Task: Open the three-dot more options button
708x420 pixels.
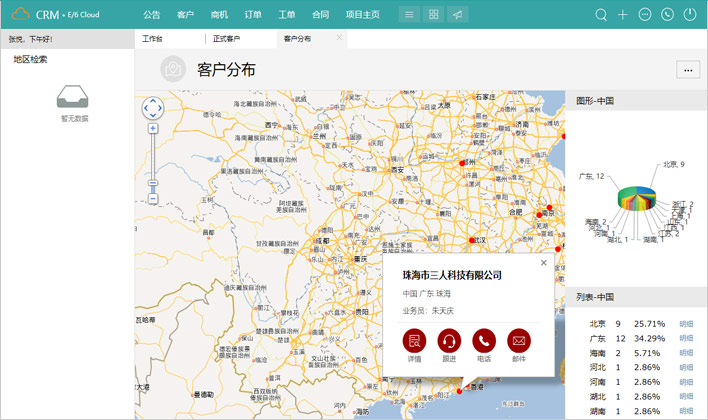Action: 687,69
